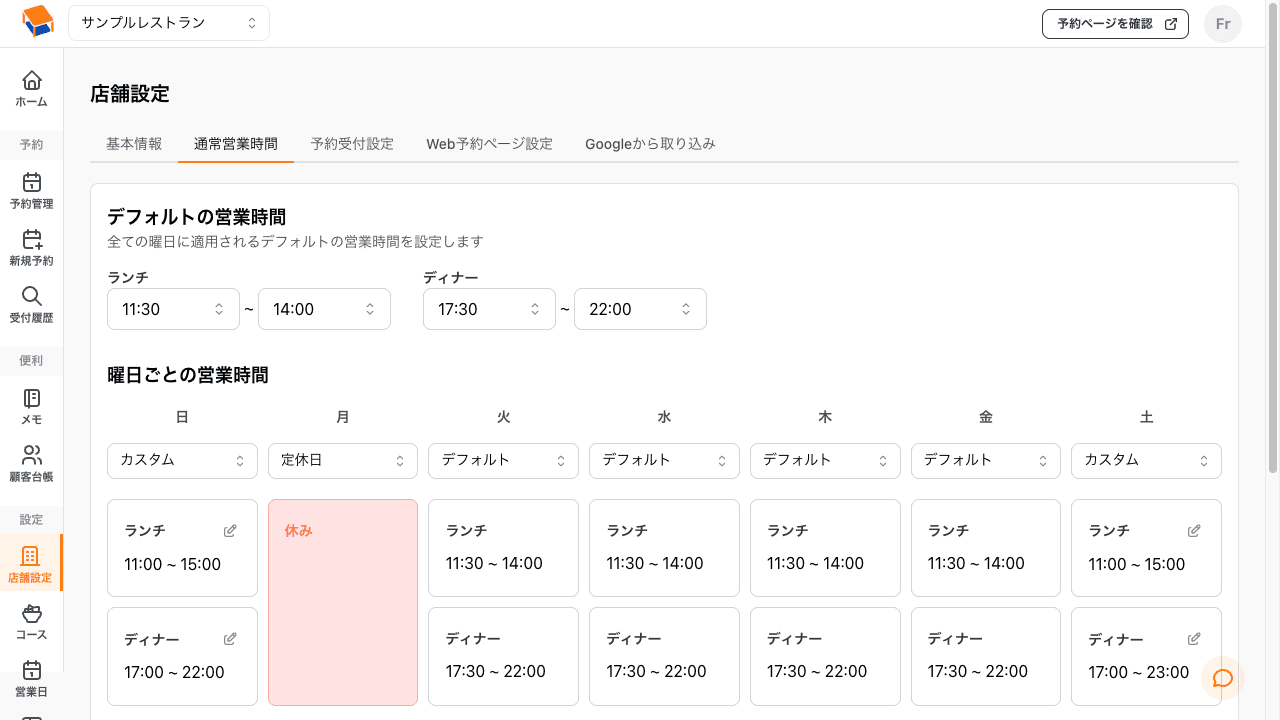
Task: Edit Sunday lunch hours with pencil icon
Action: (230, 530)
